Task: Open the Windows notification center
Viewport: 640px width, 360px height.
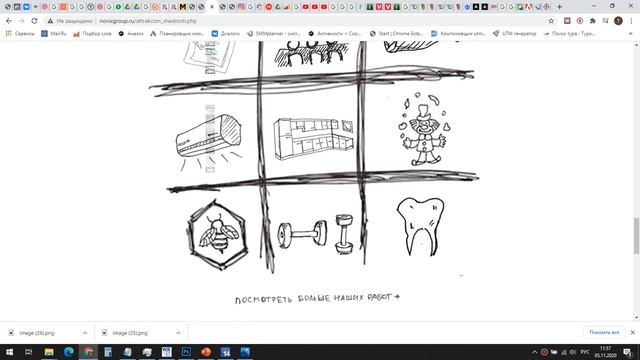Action: 628,352
